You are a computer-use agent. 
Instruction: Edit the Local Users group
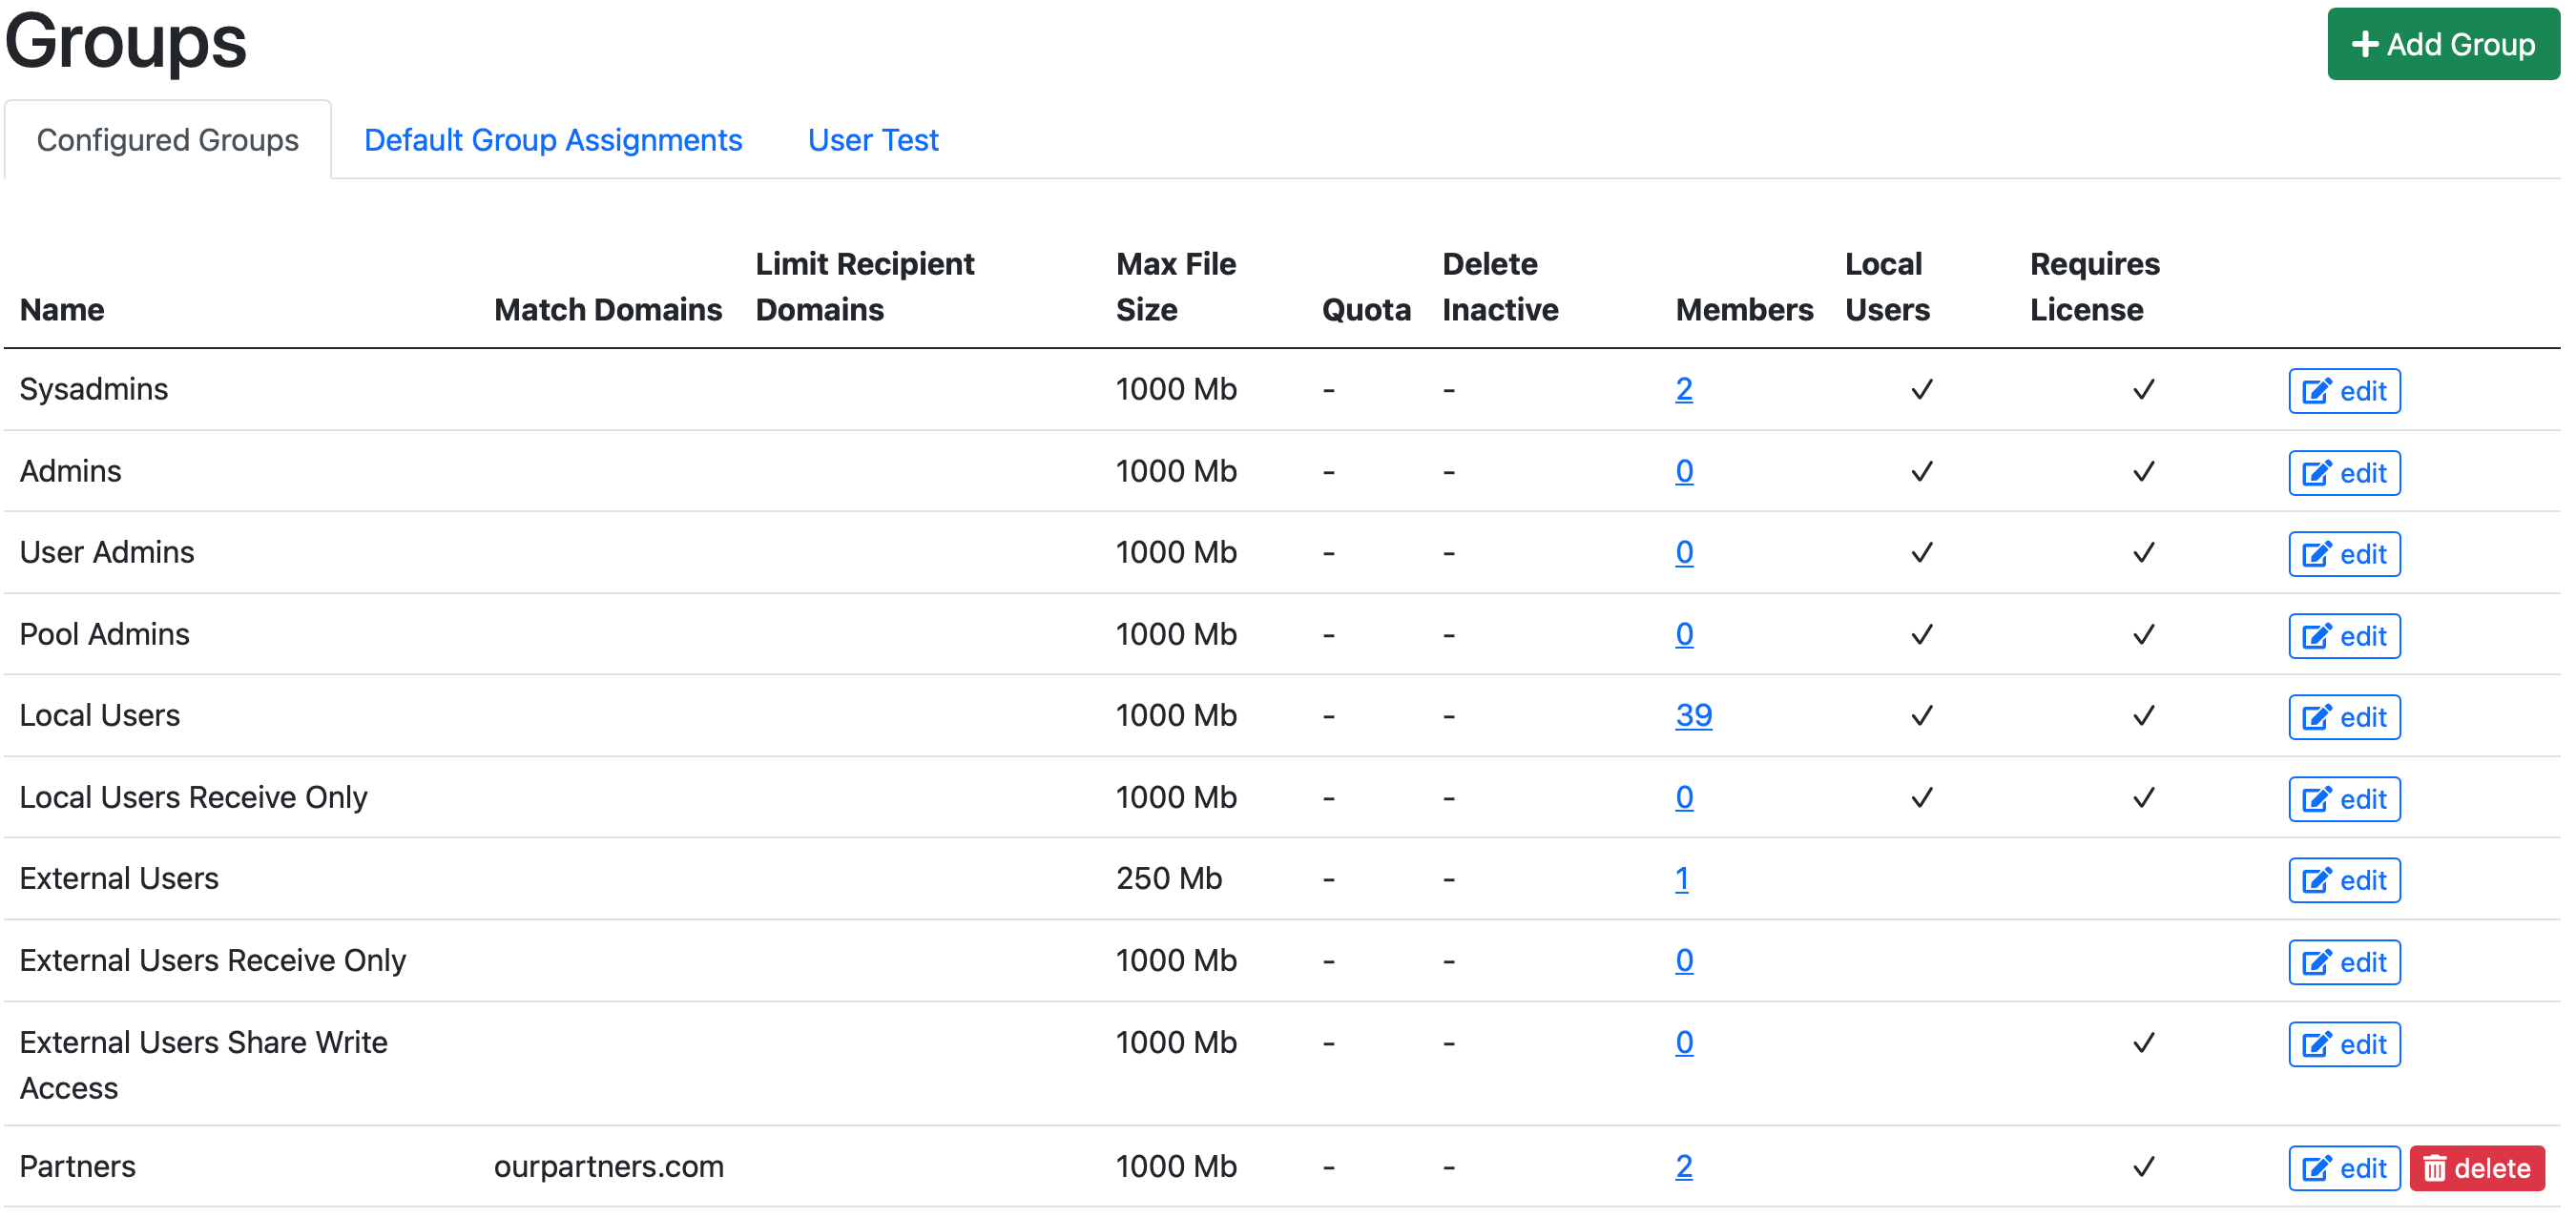click(2344, 716)
